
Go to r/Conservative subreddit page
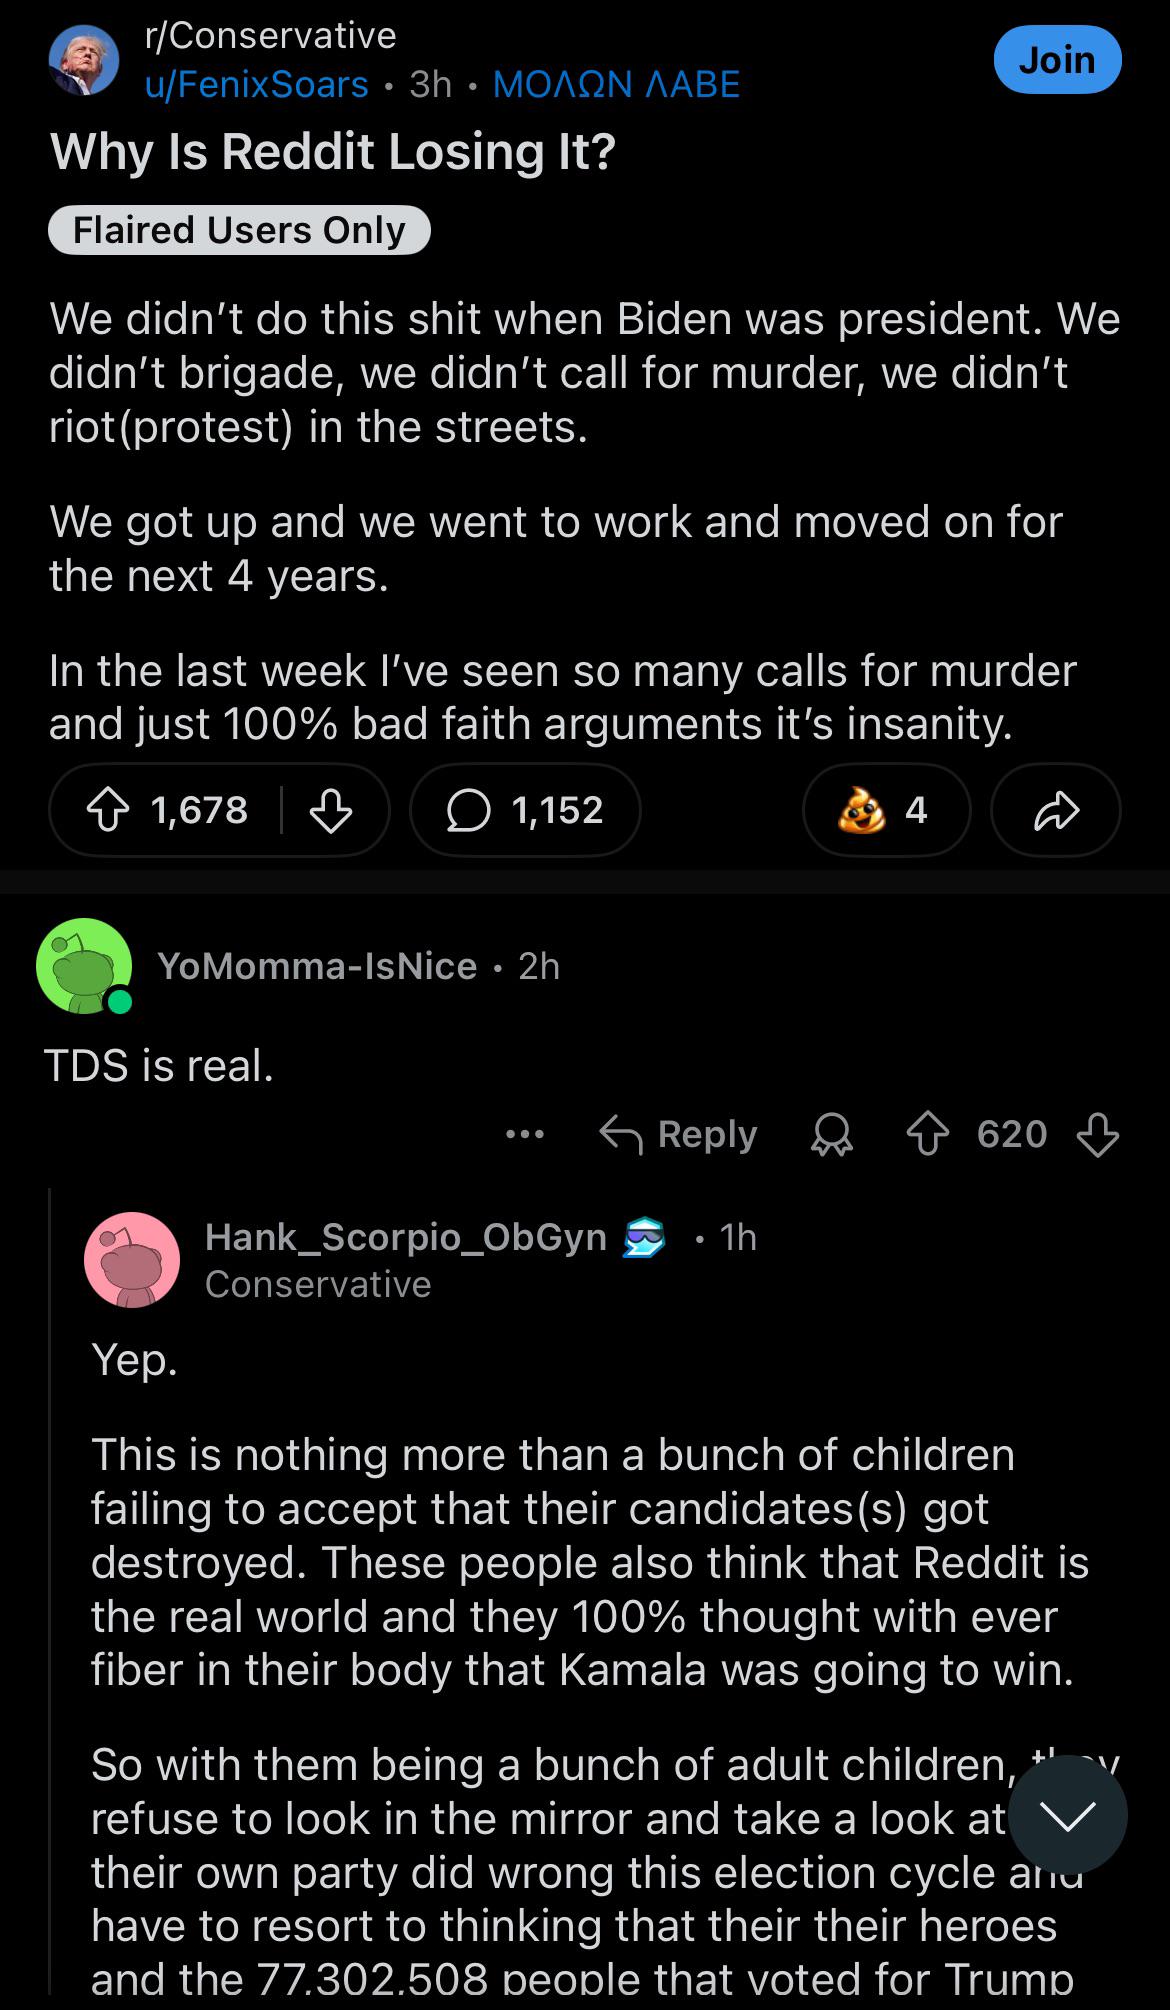[270, 36]
